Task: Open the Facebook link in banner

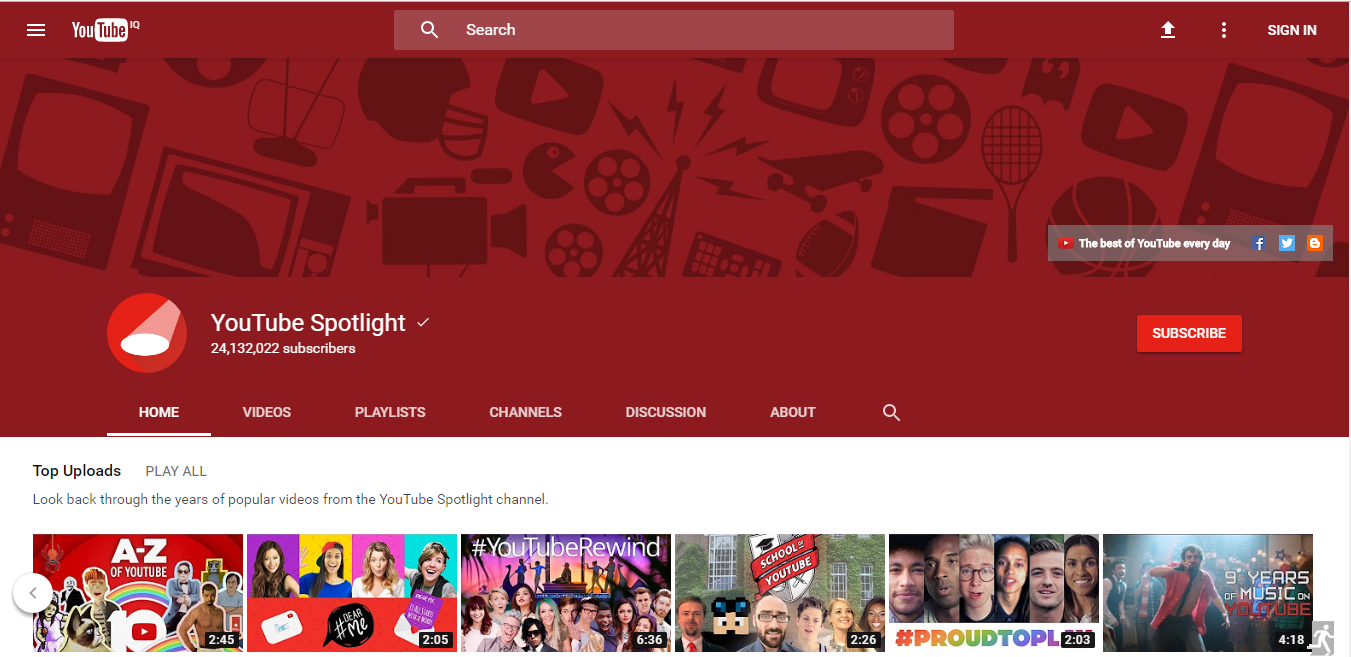Action: click(x=1259, y=243)
